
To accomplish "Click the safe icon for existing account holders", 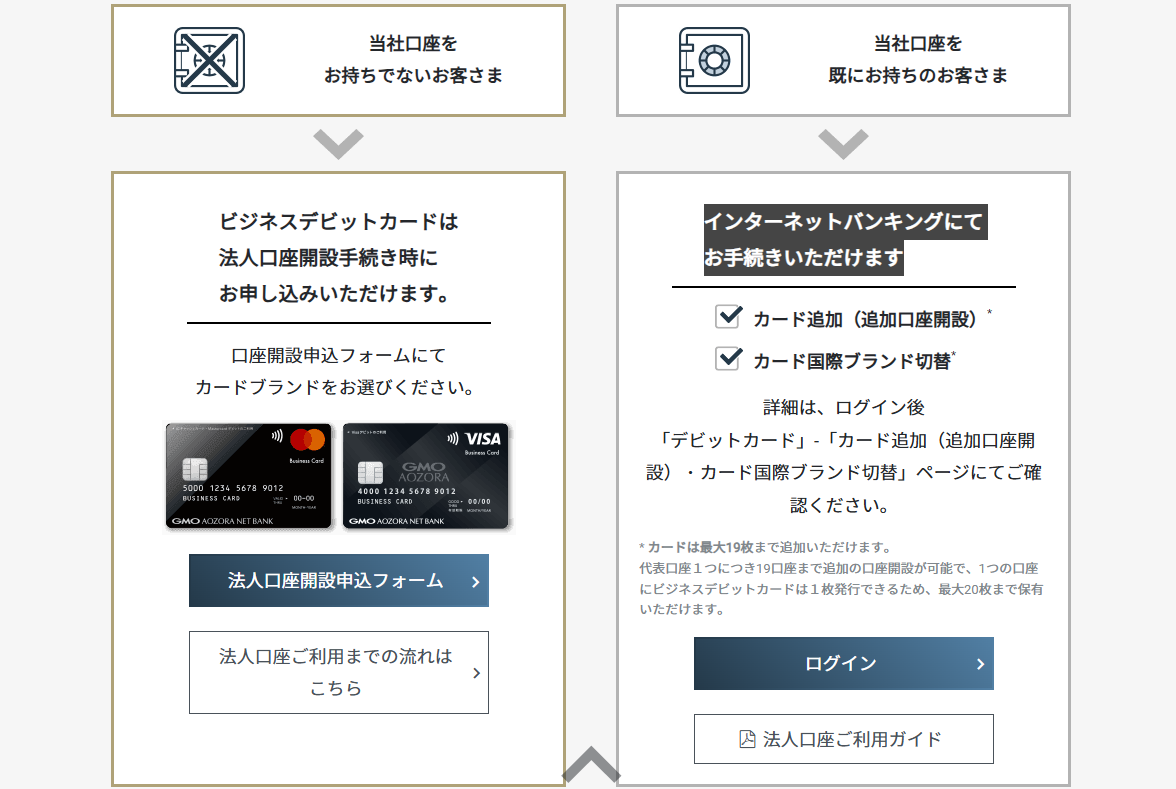I will [713, 60].
